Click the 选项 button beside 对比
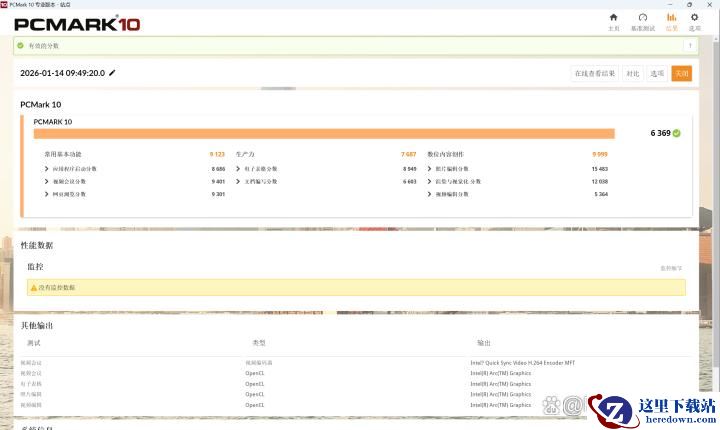Viewport: 720px width, 430px height. [657, 73]
